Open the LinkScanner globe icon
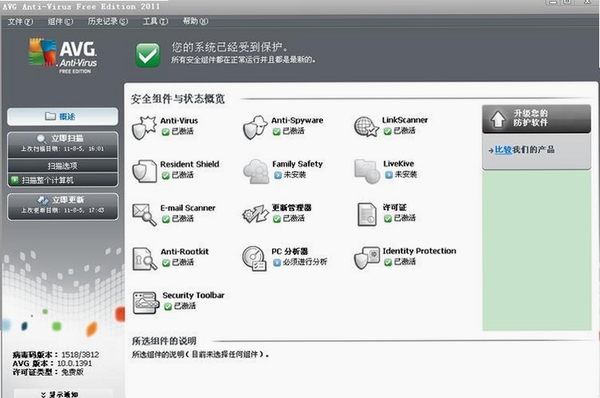The image size is (600, 398). (x=366, y=127)
